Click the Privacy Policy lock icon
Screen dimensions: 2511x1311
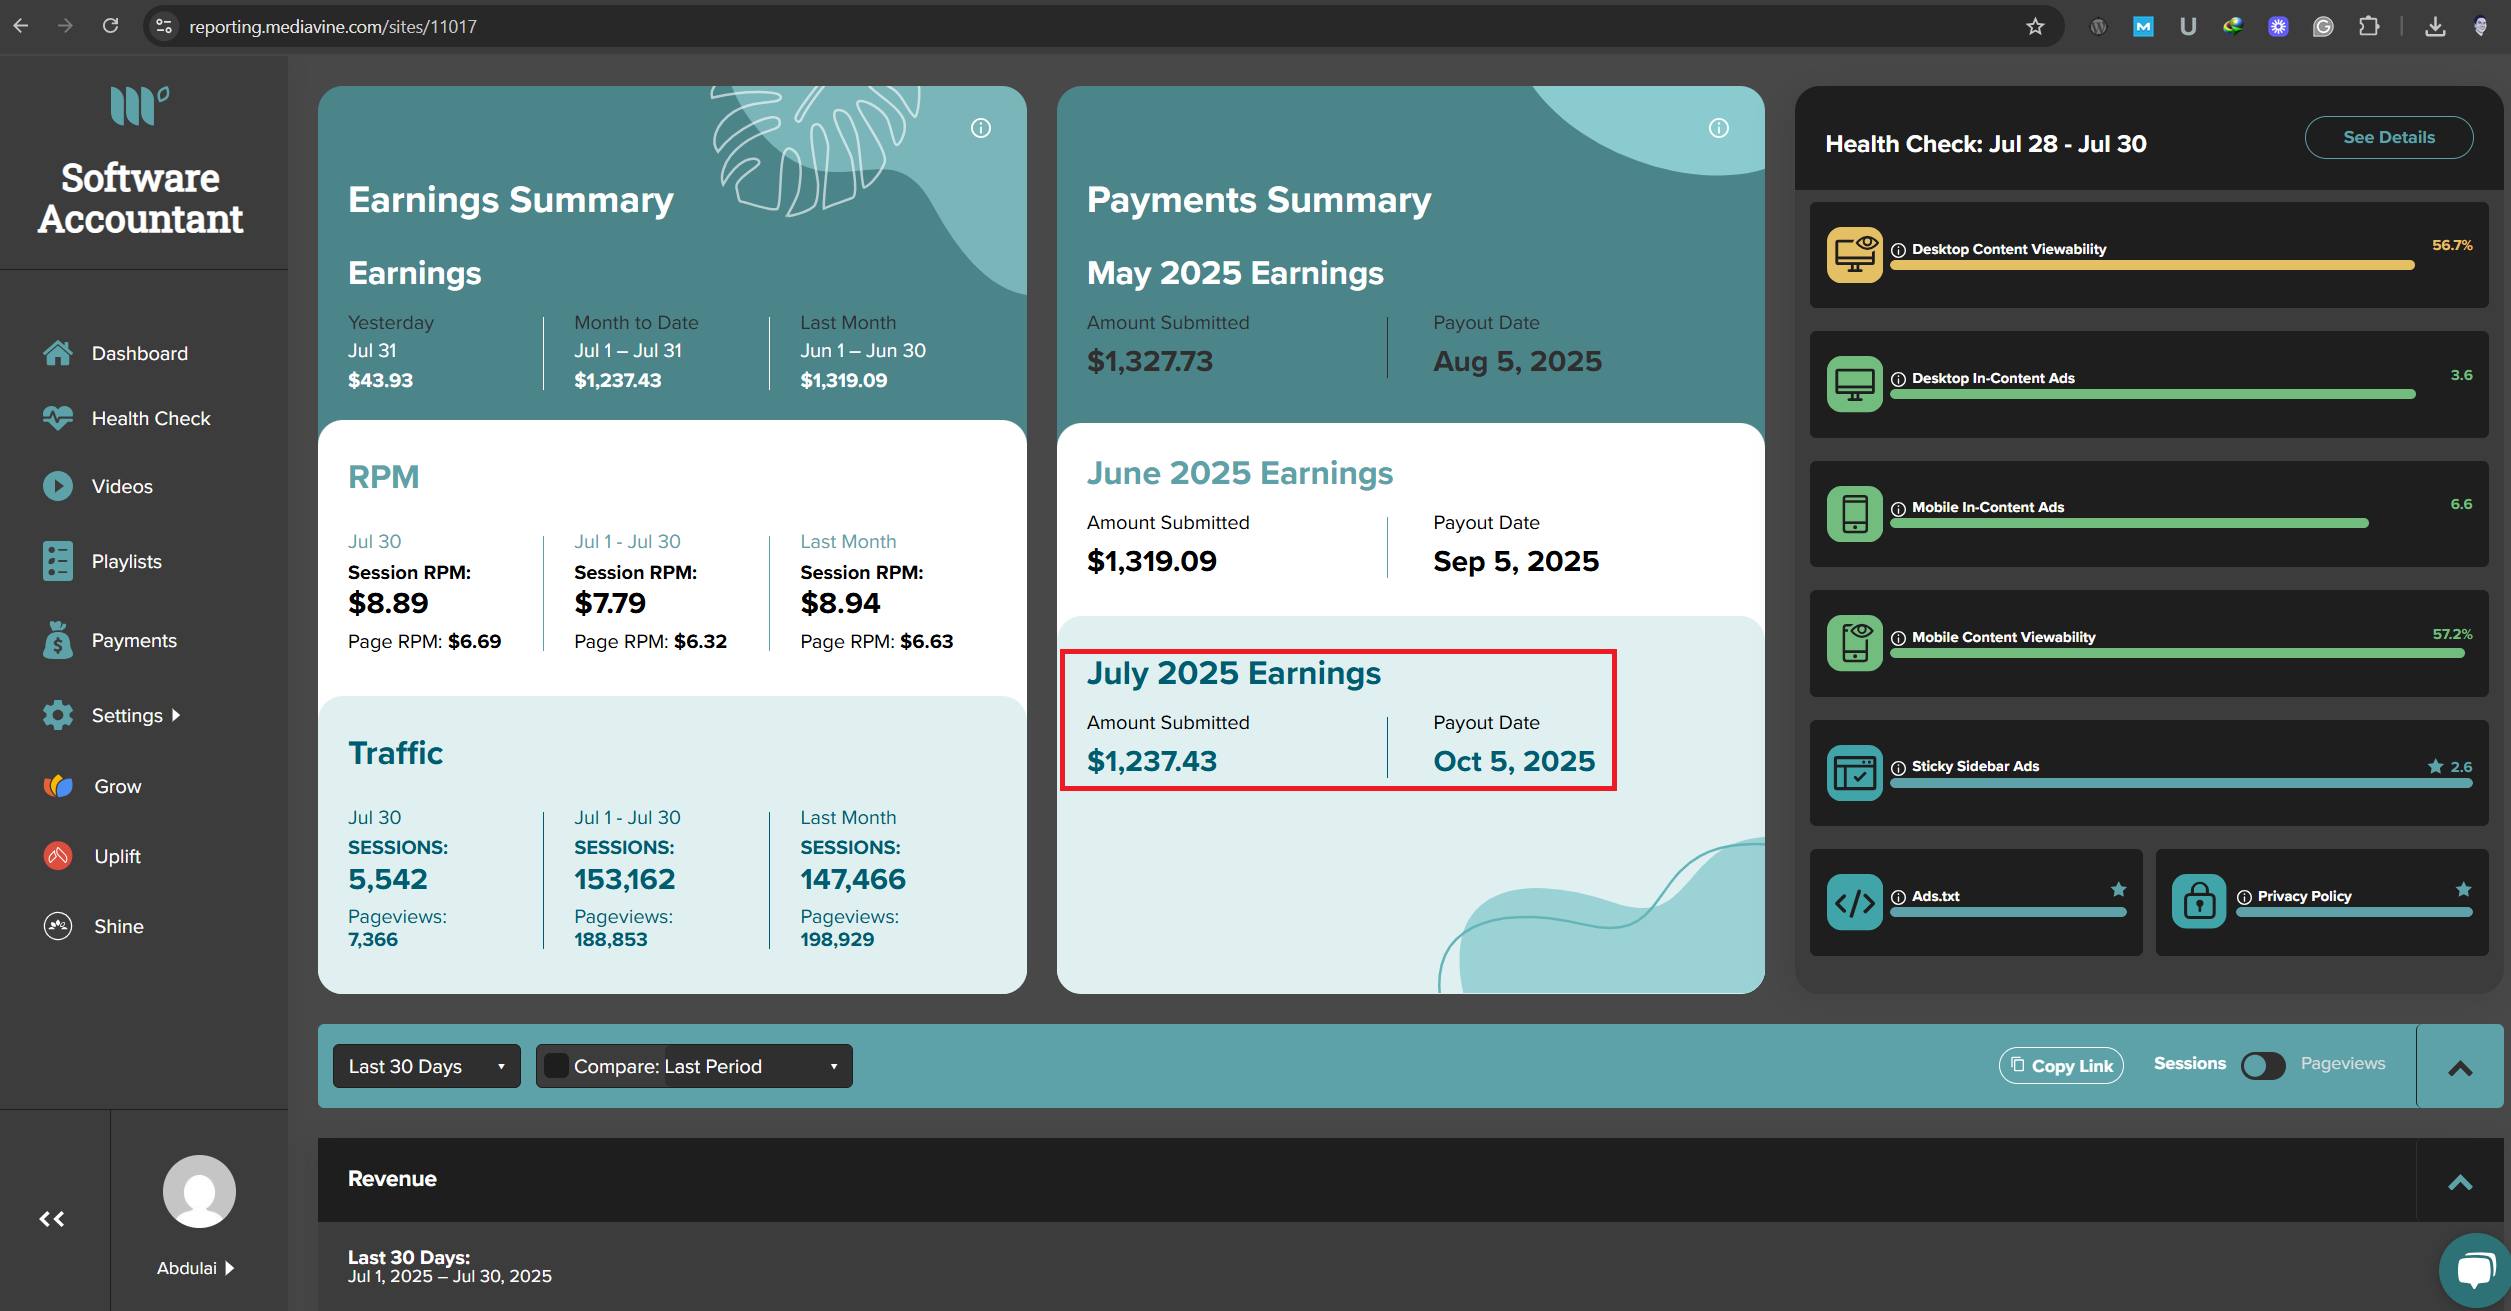(2199, 902)
